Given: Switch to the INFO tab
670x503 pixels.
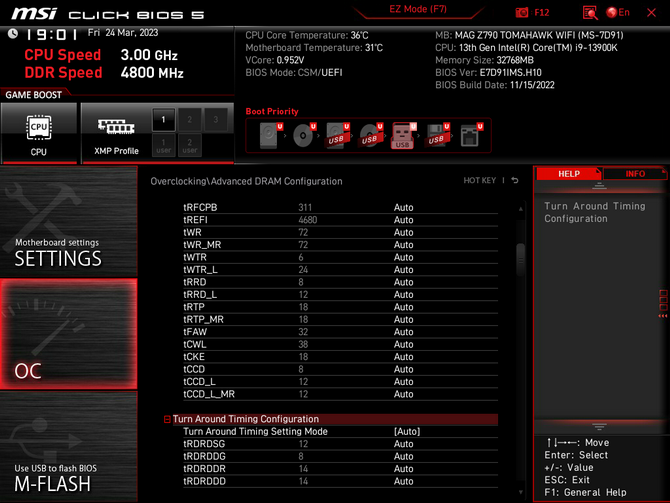Looking at the screenshot, I should tap(635, 174).
